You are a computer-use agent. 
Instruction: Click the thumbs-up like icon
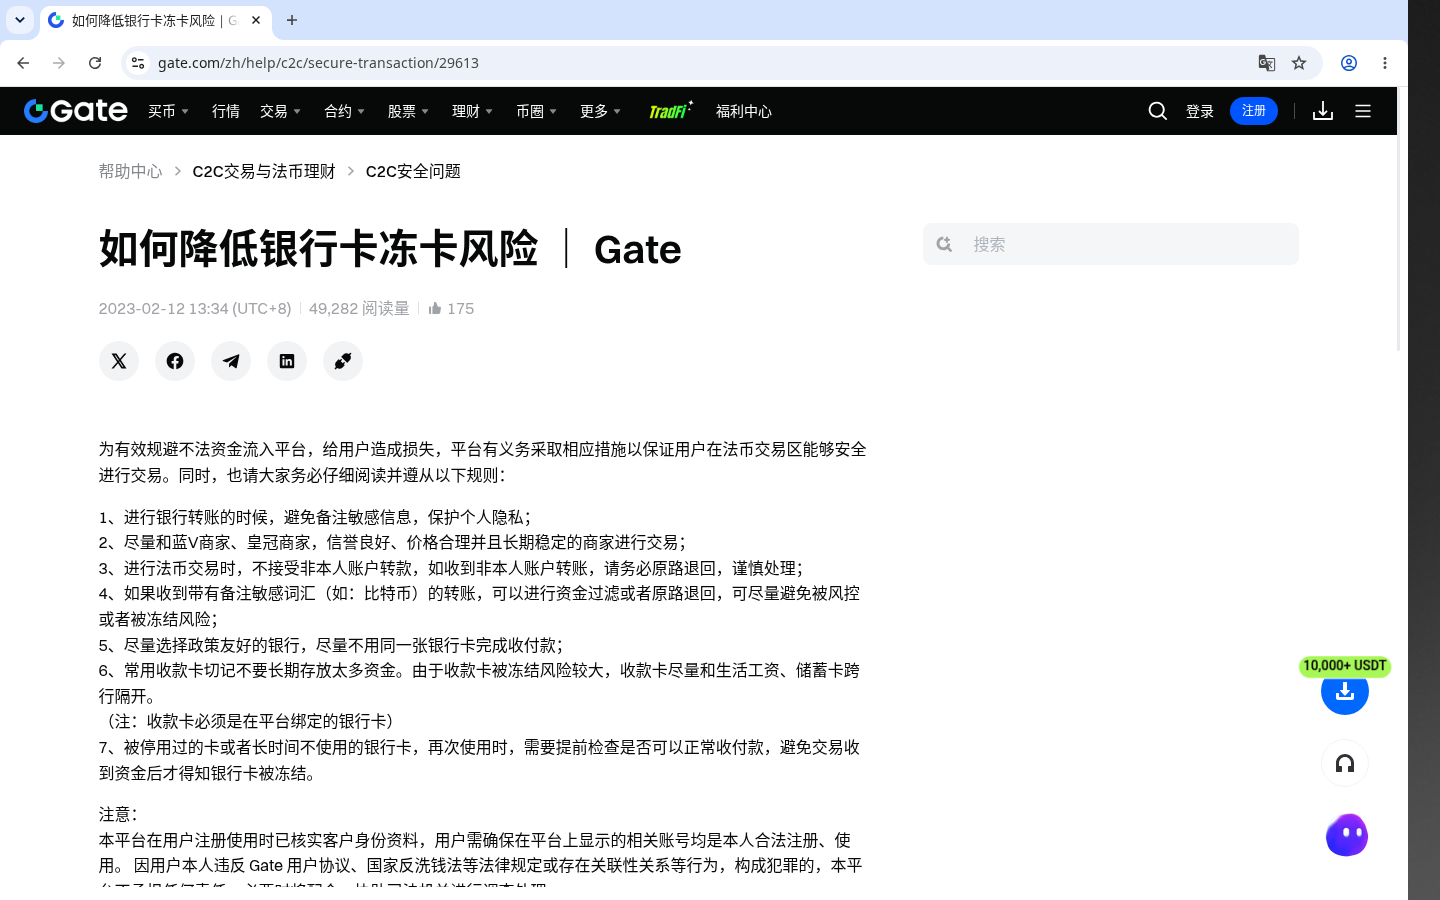[x=435, y=308]
